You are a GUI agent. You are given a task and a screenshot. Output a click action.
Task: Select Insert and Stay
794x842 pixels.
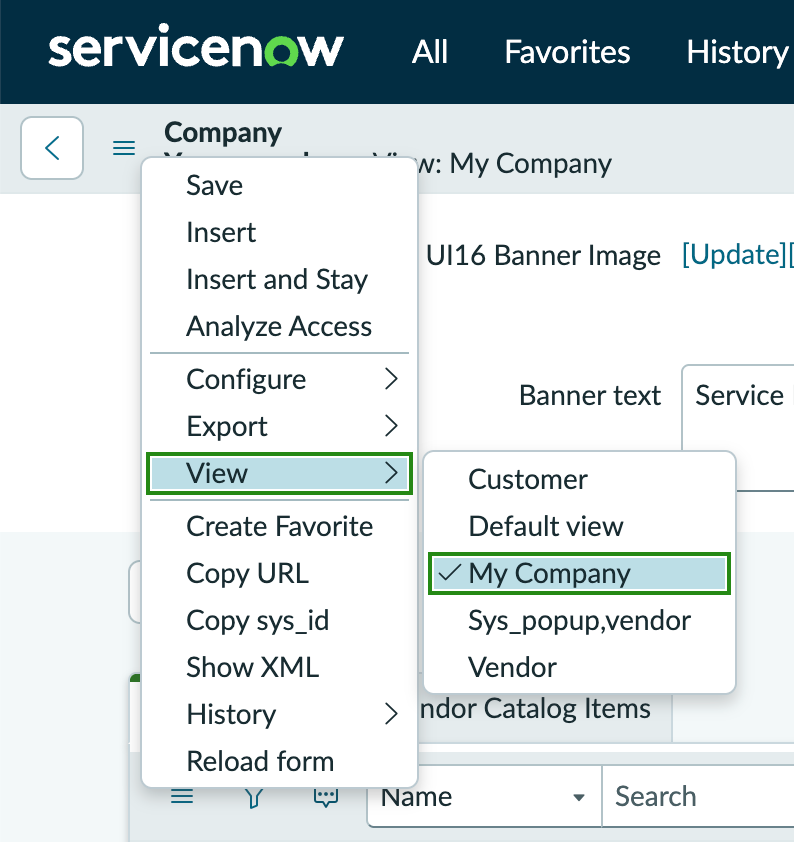coord(279,279)
